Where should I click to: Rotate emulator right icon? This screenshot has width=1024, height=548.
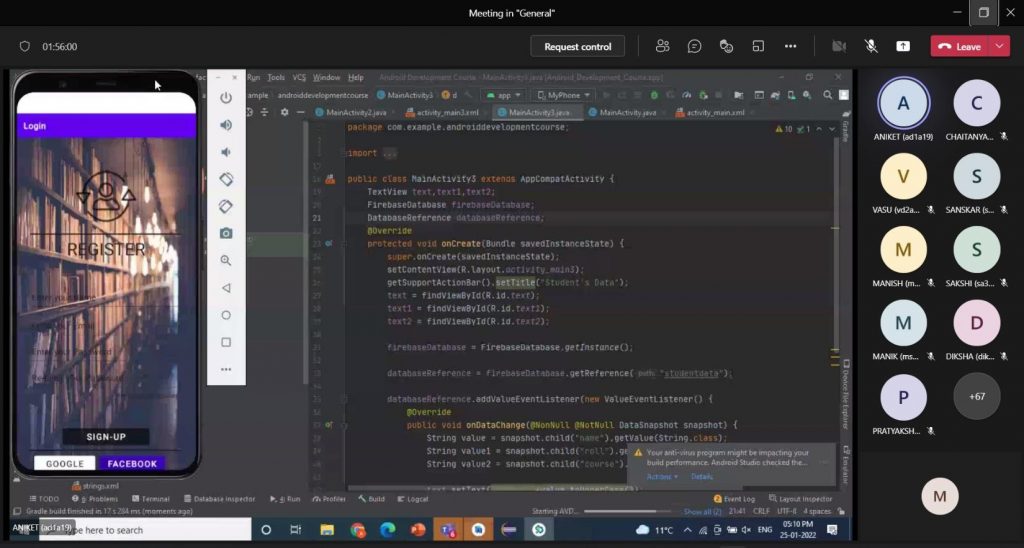(x=226, y=206)
